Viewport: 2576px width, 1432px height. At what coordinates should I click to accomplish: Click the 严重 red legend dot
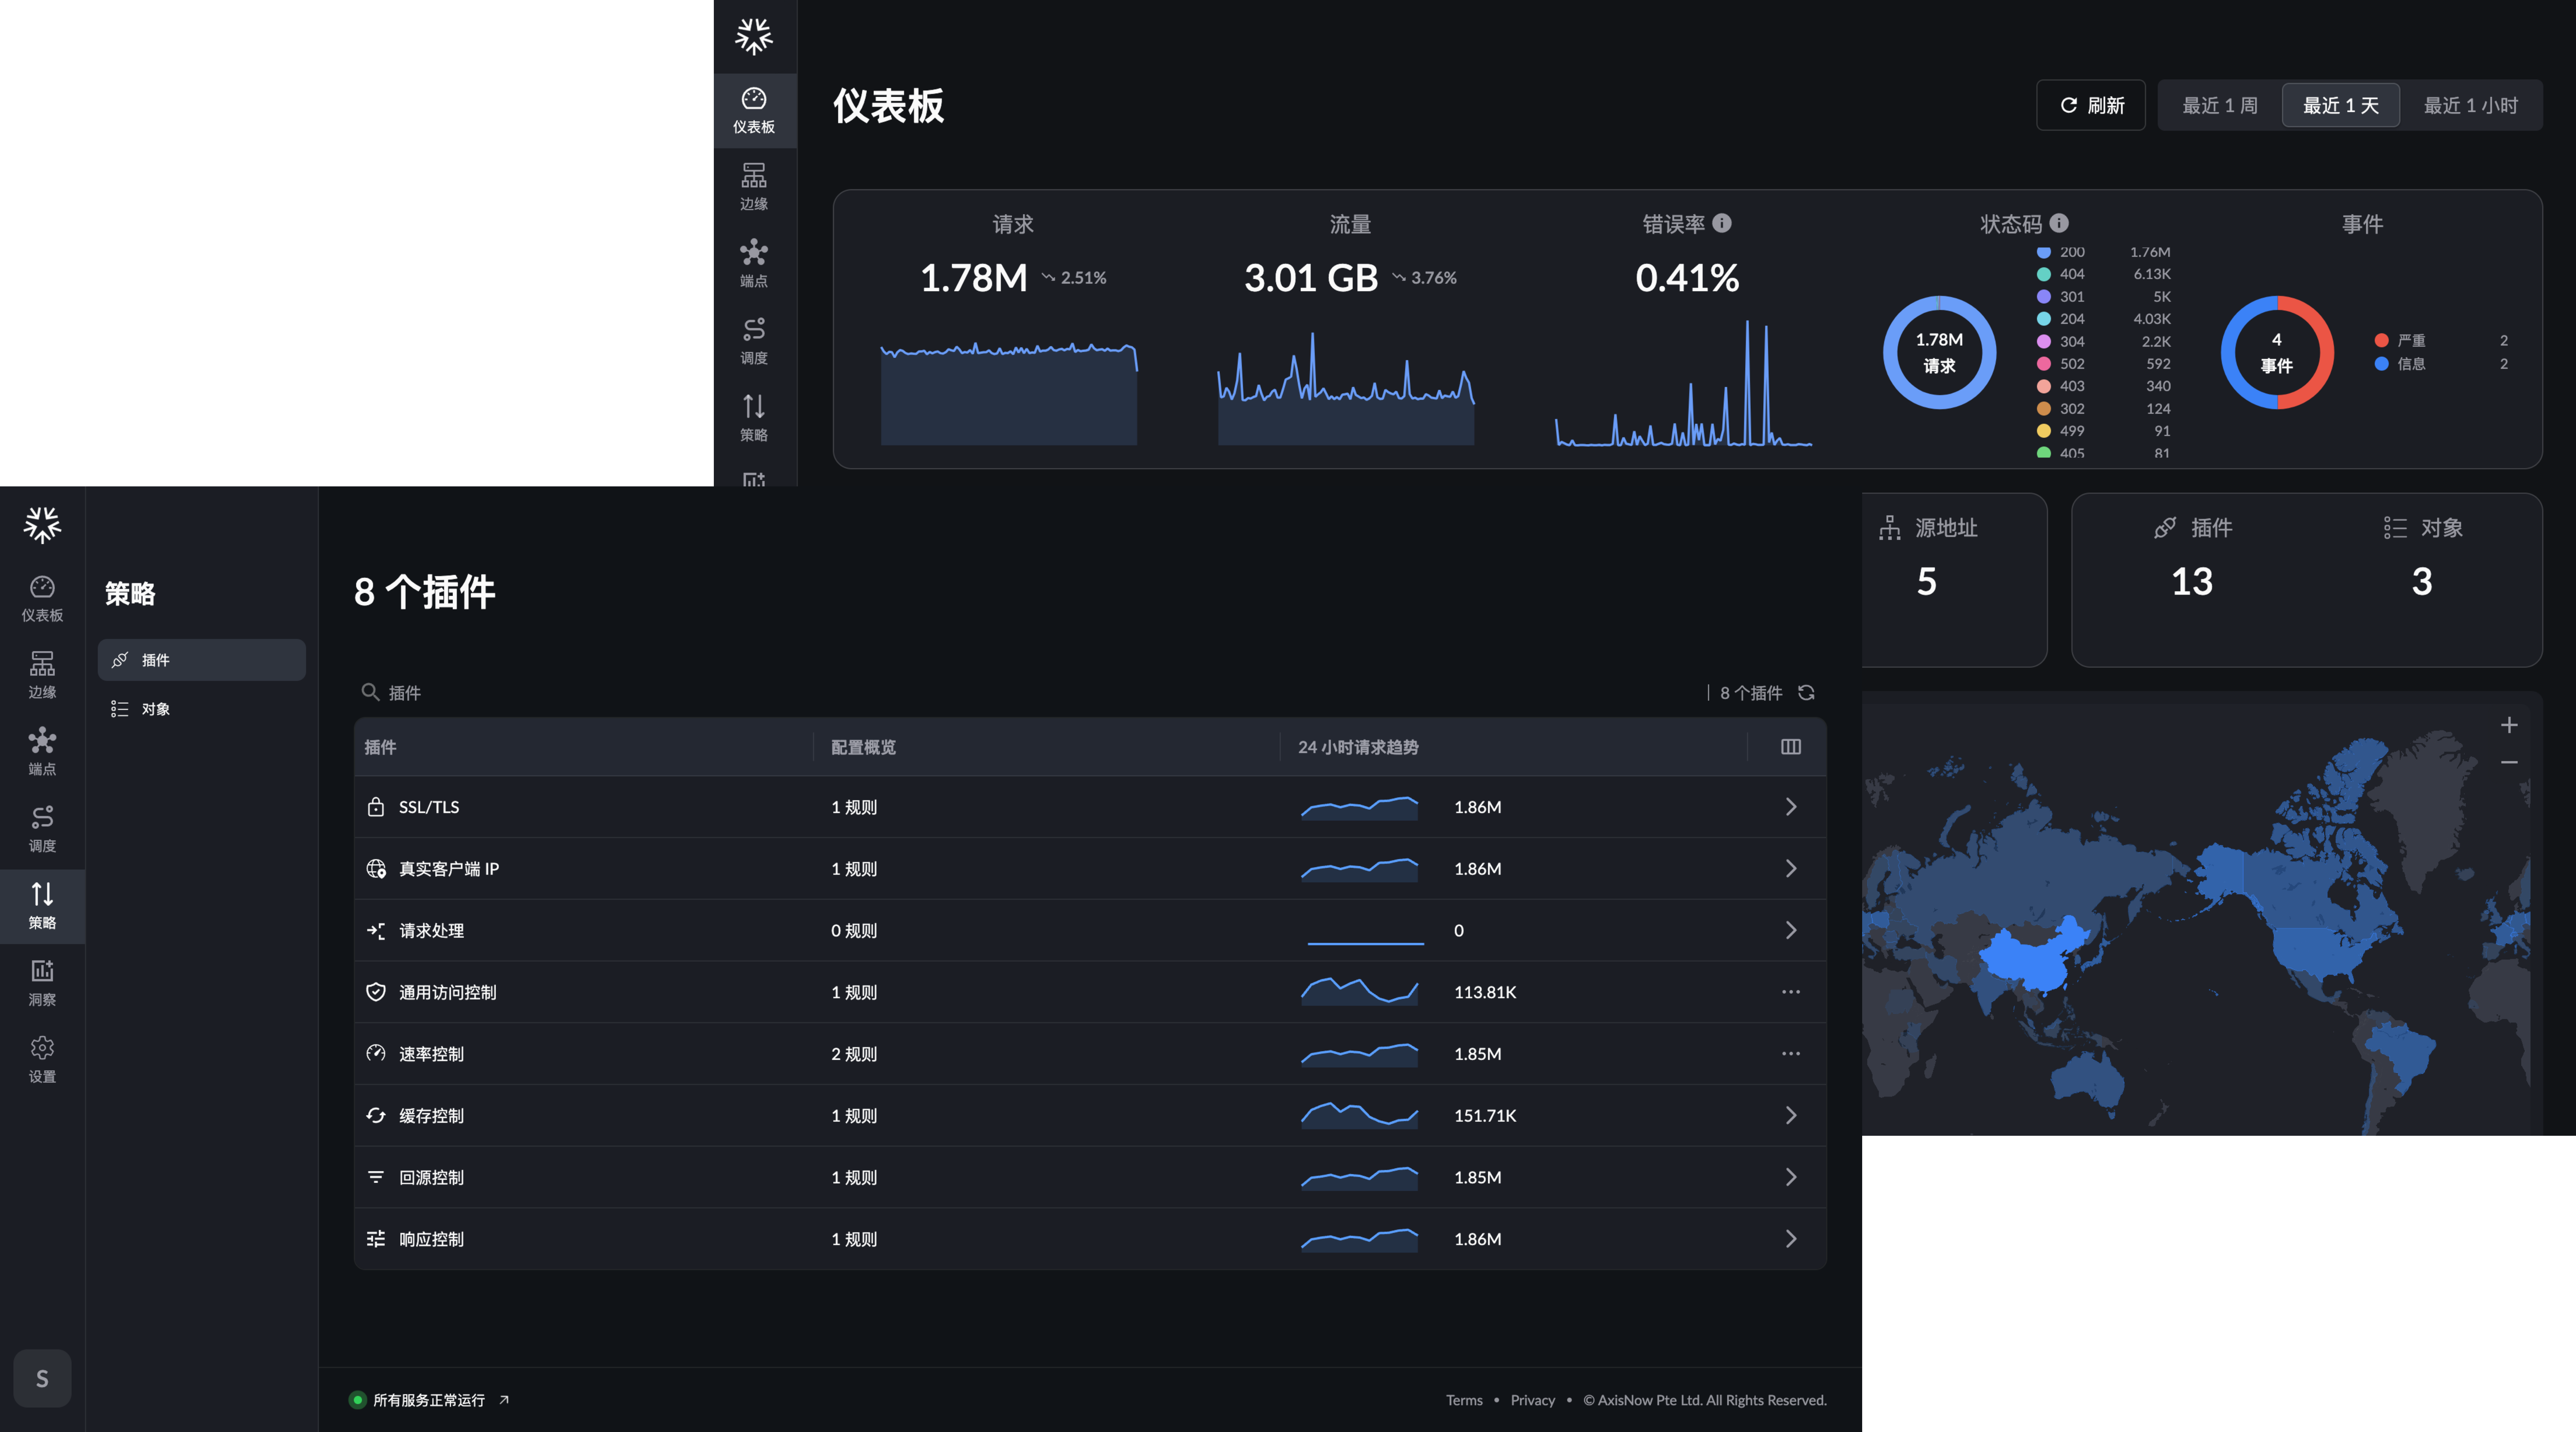click(2382, 341)
